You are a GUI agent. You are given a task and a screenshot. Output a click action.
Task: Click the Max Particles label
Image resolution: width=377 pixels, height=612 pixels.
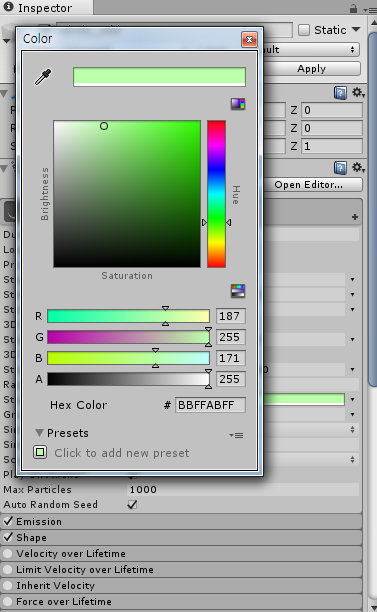point(37,489)
